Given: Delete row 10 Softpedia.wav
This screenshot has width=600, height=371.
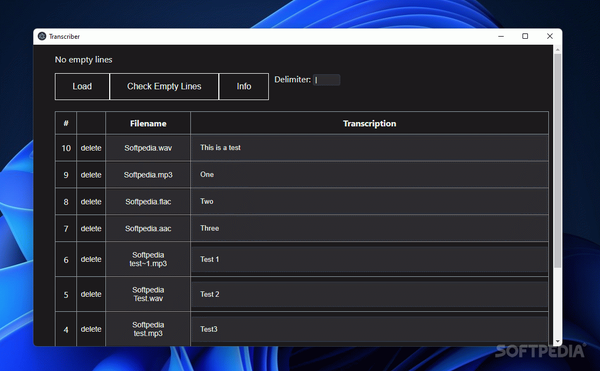Looking at the screenshot, I should pyautogui.click(x=91, y=148).
